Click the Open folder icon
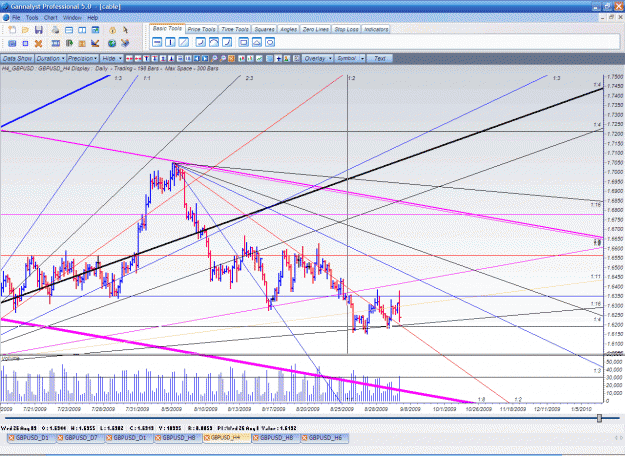The height and width of the screenshot is (456, 625). pyautogui.click(x=25, y=30)
